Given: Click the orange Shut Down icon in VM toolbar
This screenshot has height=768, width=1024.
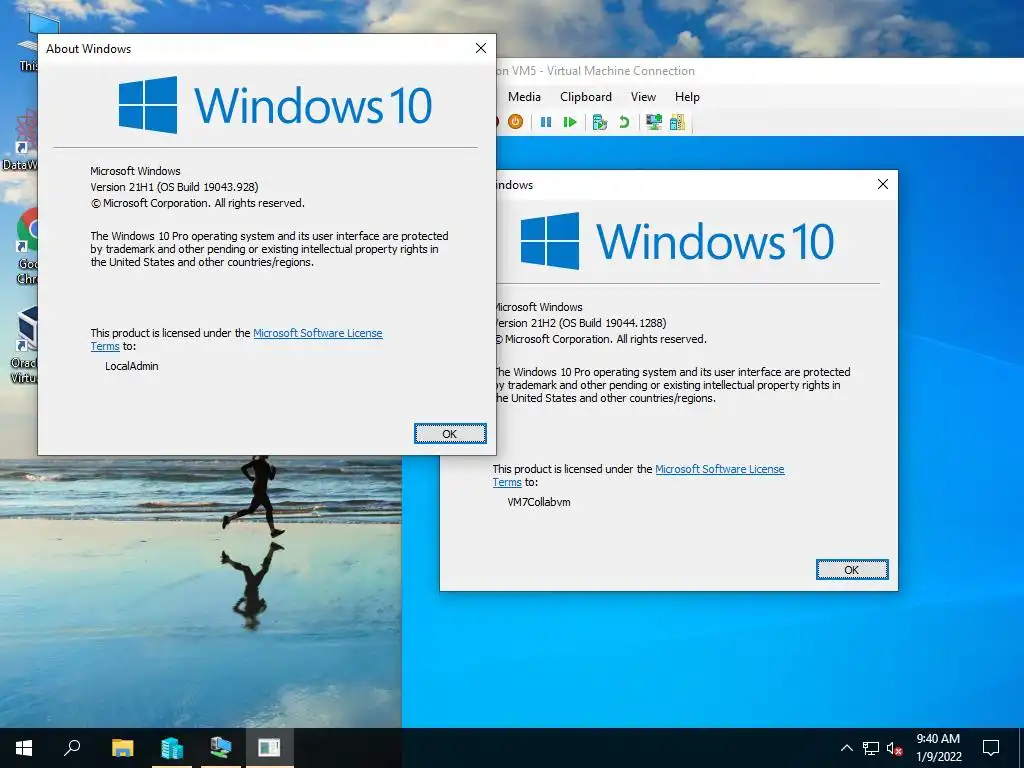Looking at the screenshot, I should (x=515, y=121).
